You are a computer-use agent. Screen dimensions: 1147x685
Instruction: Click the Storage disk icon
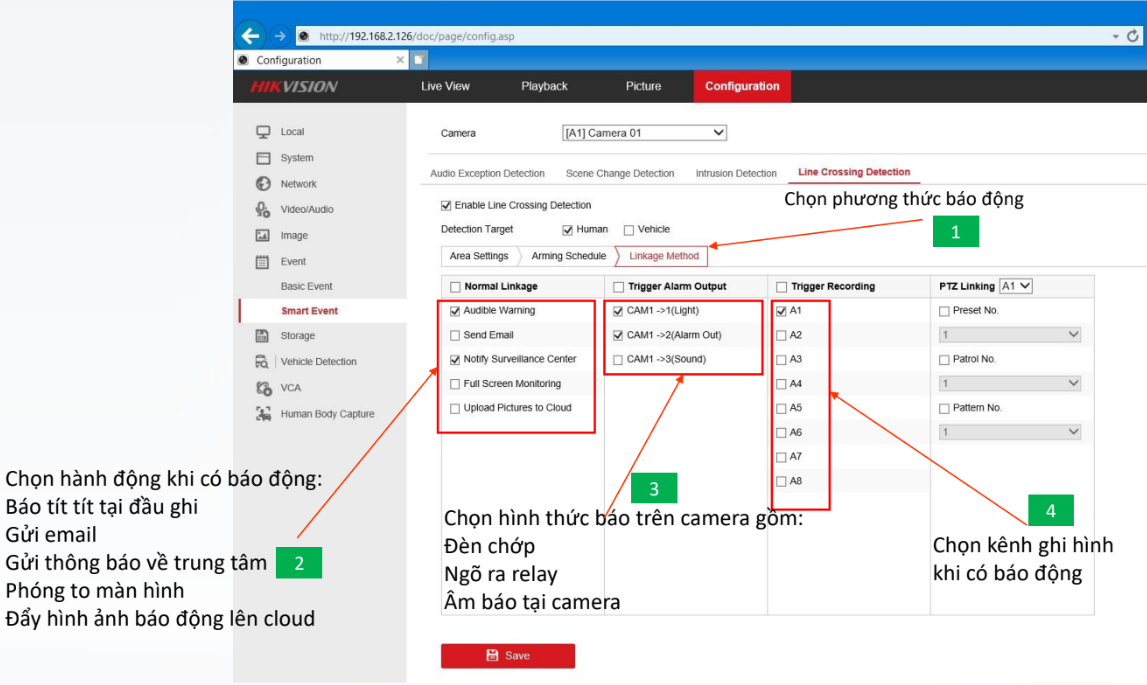[263, 336]
